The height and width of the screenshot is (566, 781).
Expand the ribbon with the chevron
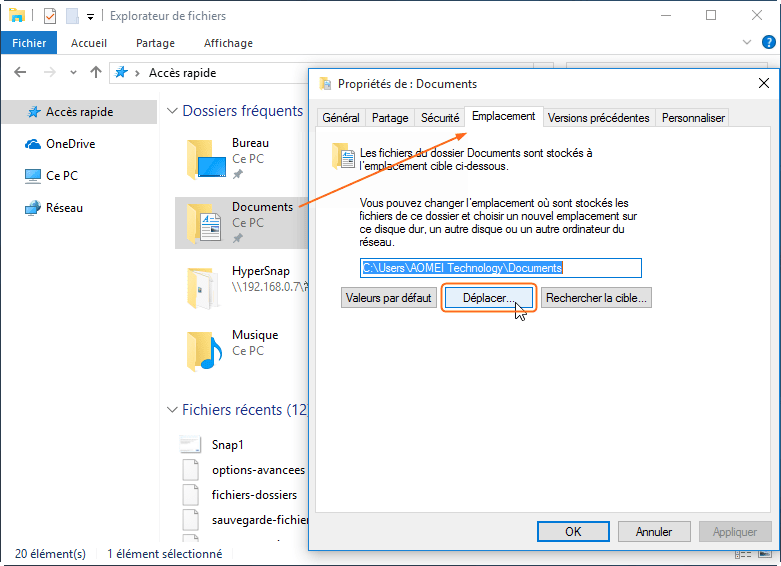[747, 42]
